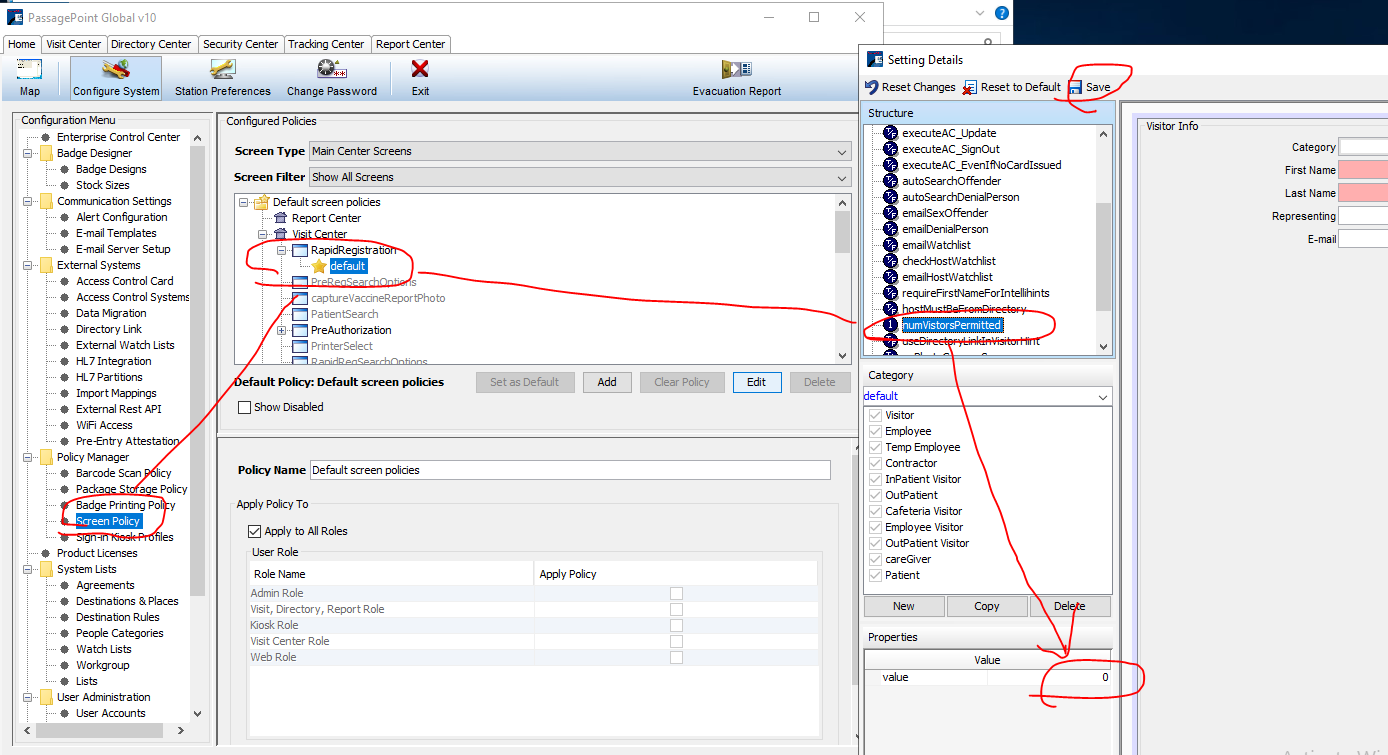This screenshot has height=755, width=1388.
Task: Click the icon beside autoSearchDenialPerson
Action: click(890, 197)
